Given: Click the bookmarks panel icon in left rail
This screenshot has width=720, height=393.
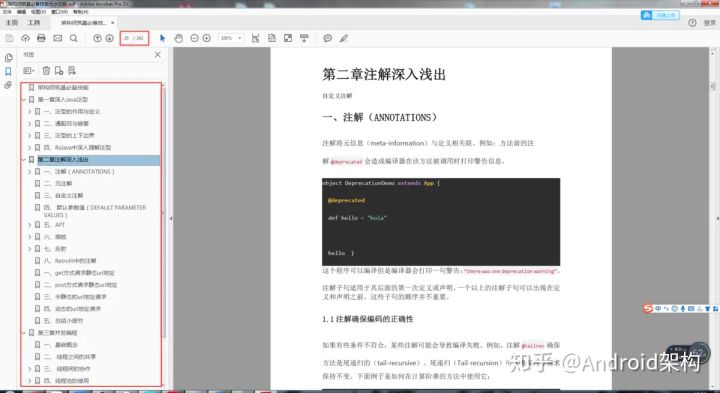Looking at the screenshot, I should [x=8, y=72].
